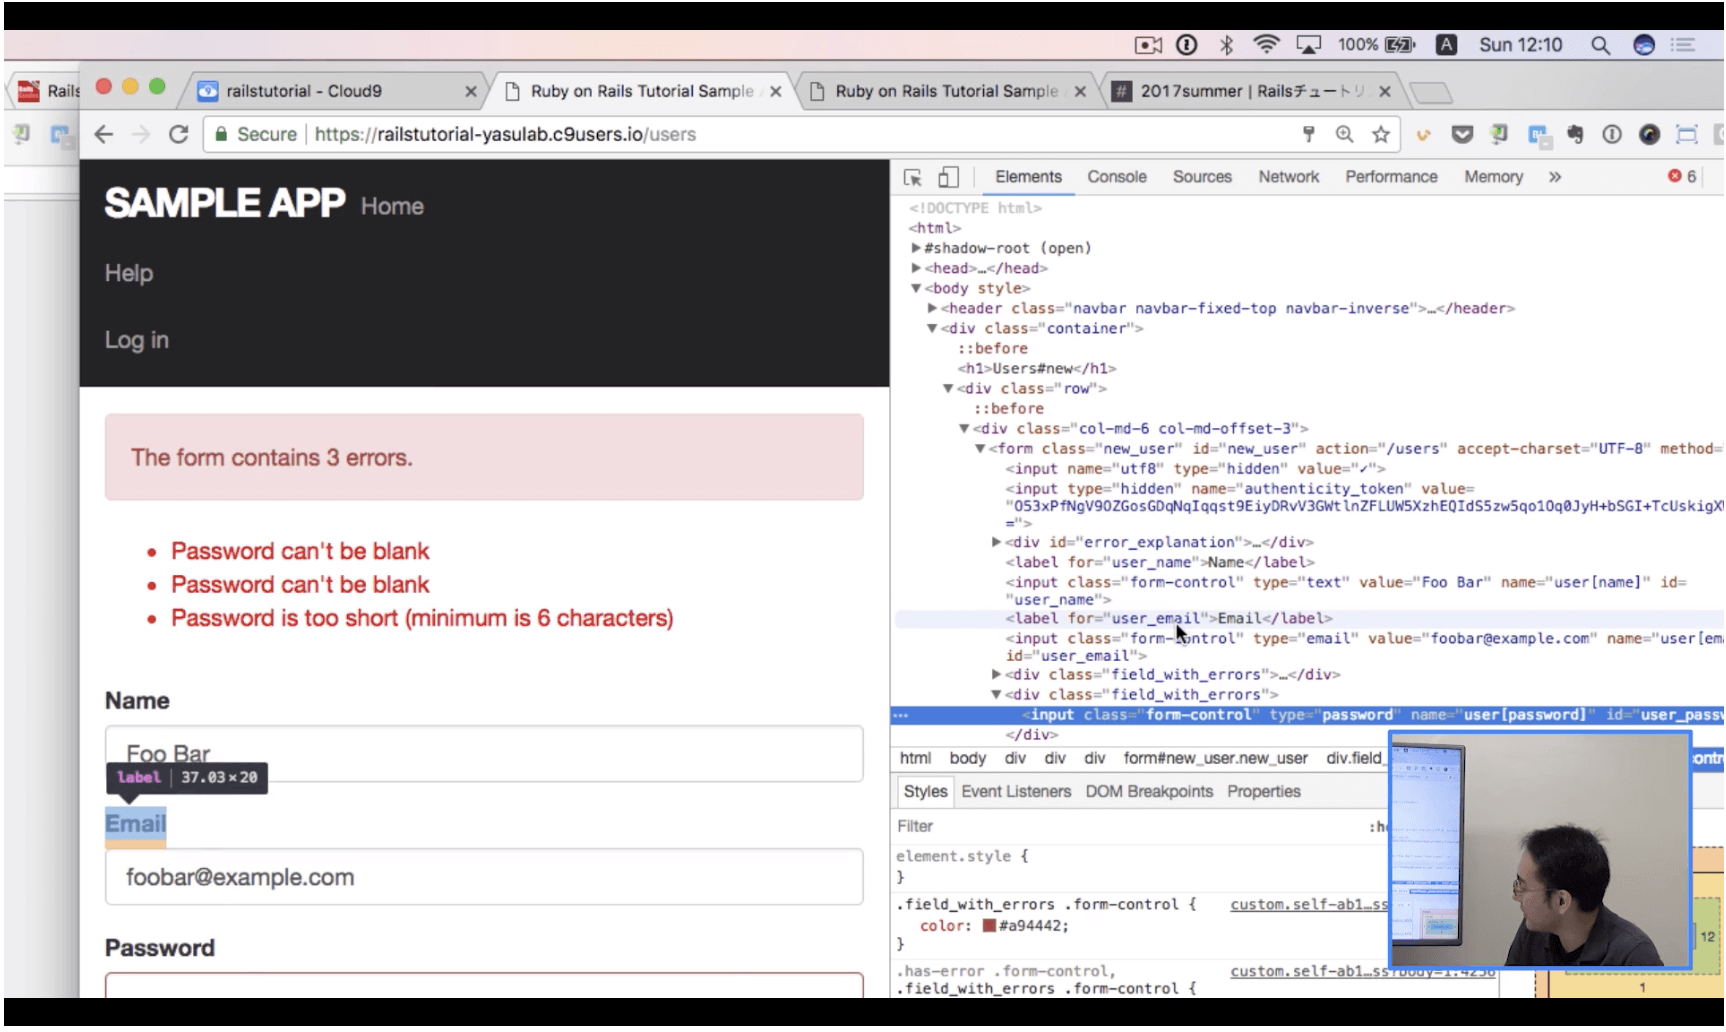Show more DevTools tabs with the chevron

pos(1555,177)
